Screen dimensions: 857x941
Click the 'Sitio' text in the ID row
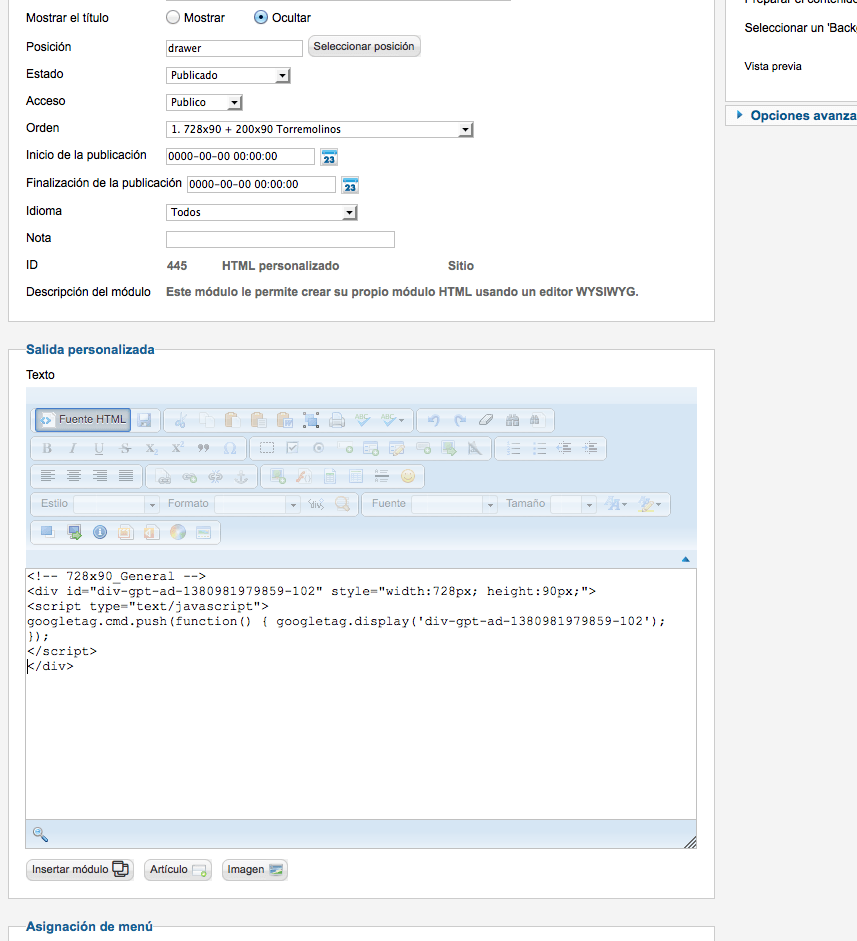point(461,266)
